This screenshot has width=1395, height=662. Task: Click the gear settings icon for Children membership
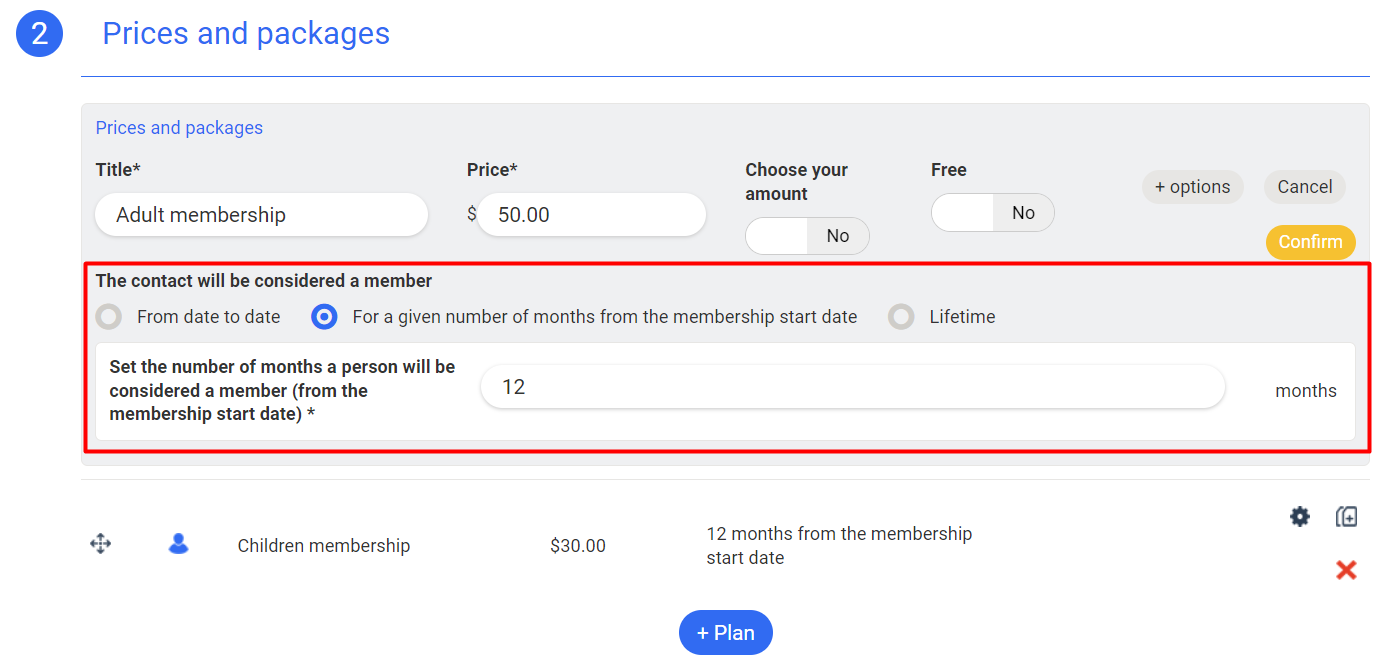[1299, 517]
